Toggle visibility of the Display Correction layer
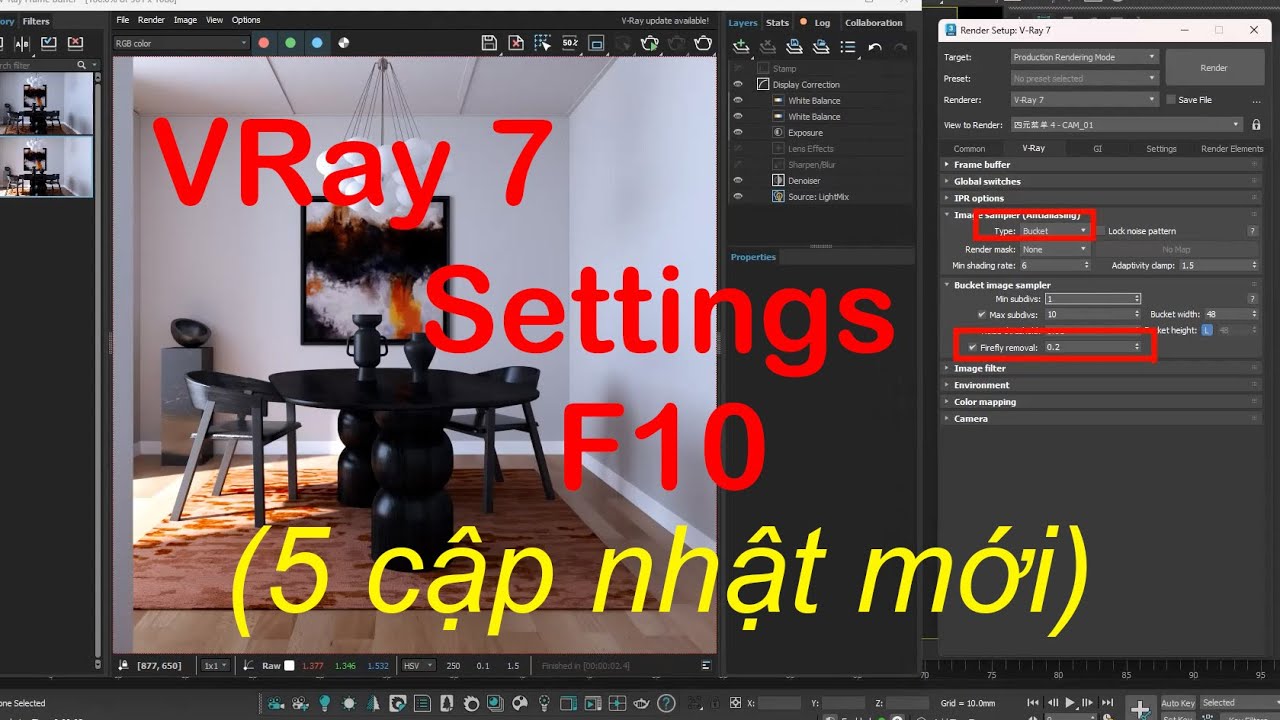 pos(738,84)
